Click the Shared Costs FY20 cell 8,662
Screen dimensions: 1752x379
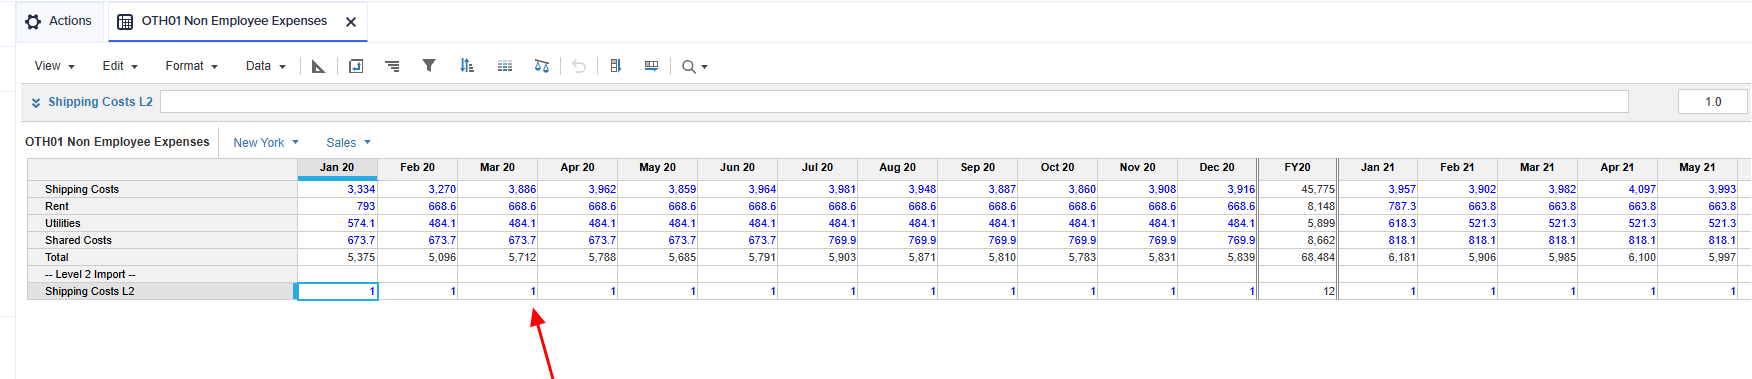[1297, 240]
